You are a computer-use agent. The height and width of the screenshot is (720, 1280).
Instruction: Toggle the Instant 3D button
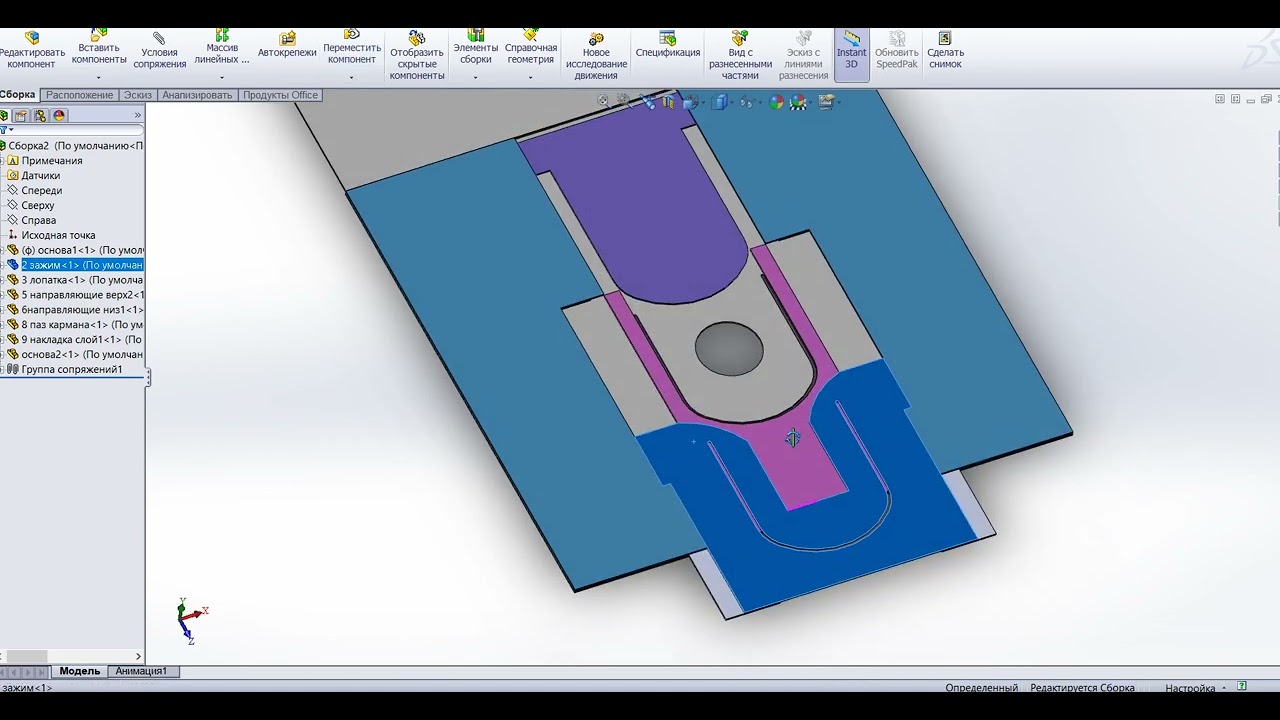click(851, 51)
